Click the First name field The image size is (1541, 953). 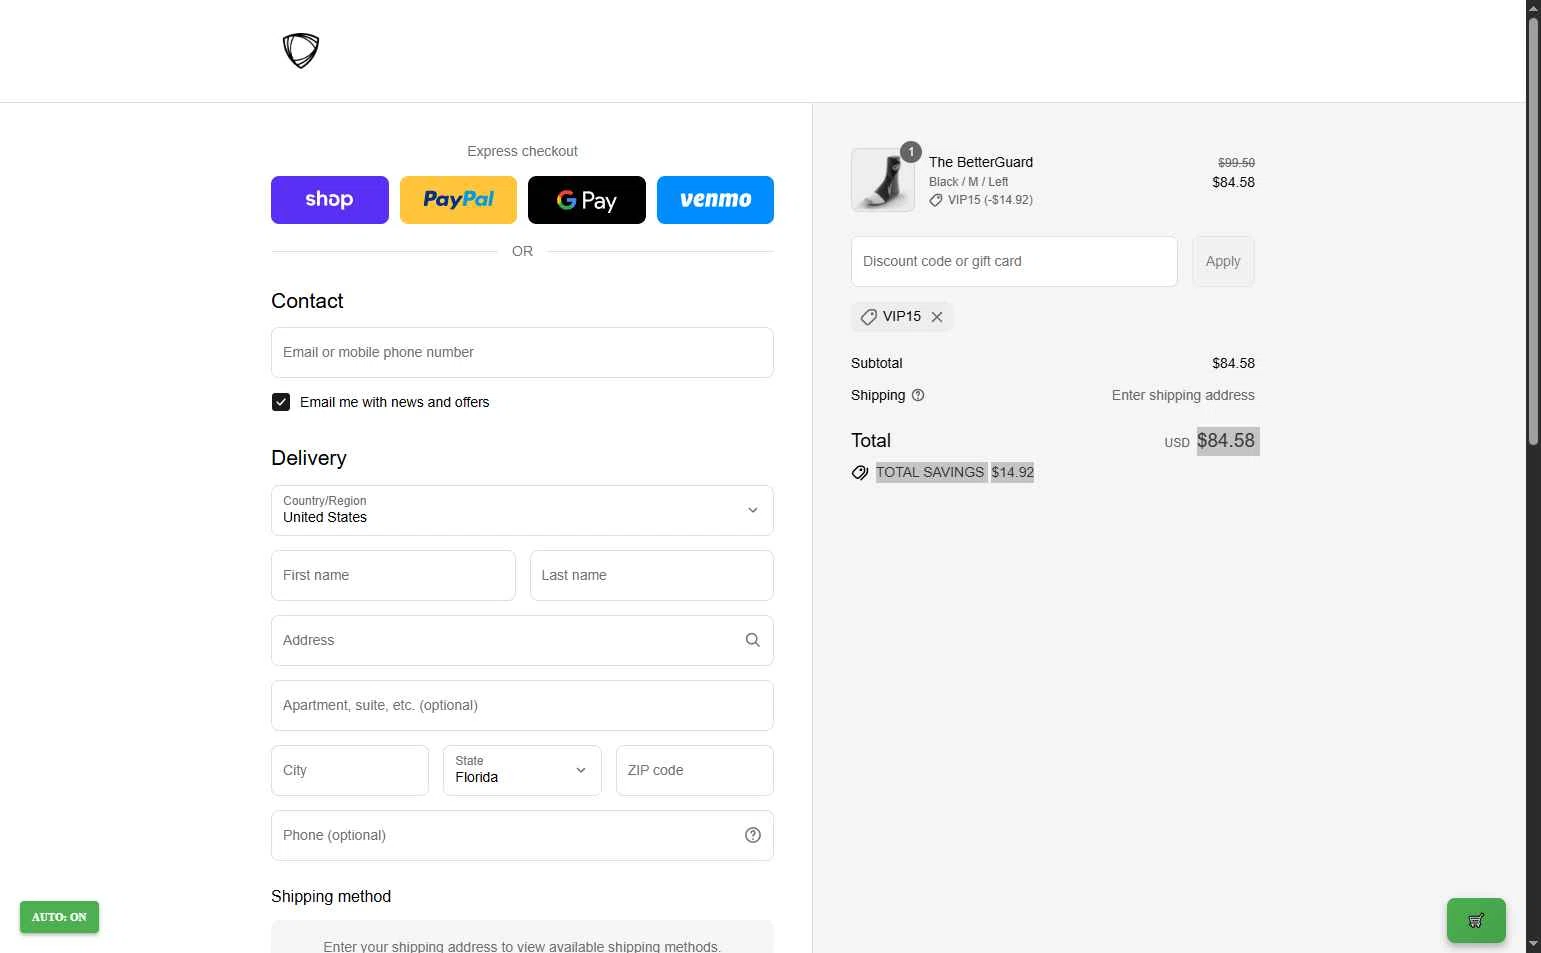(x=393, y=575)
